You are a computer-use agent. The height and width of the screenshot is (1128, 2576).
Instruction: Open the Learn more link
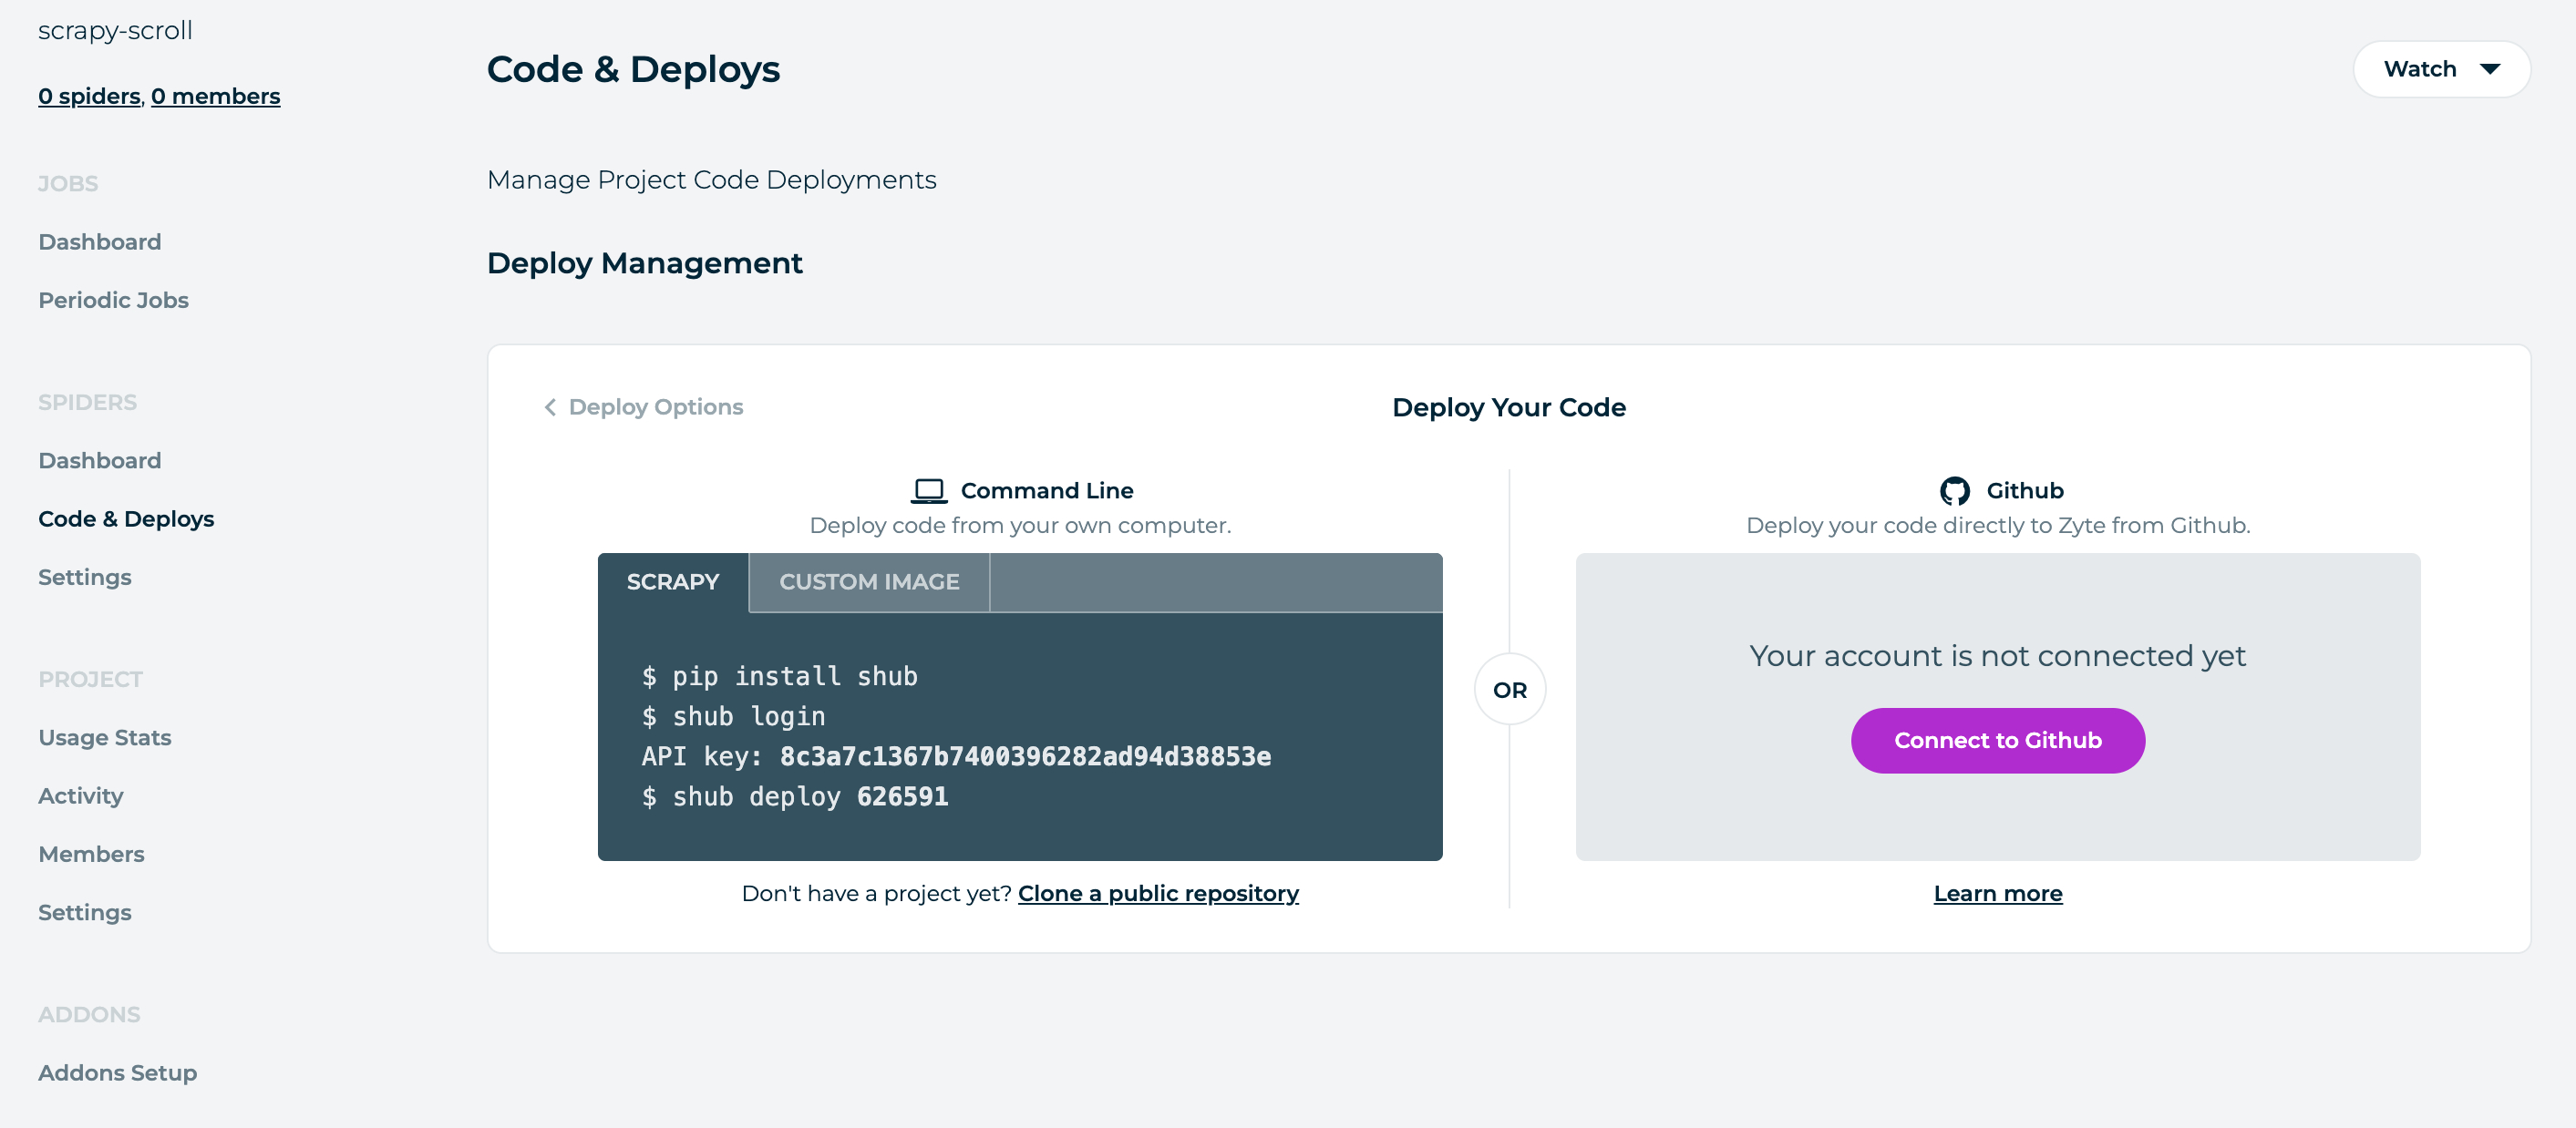1997,893
